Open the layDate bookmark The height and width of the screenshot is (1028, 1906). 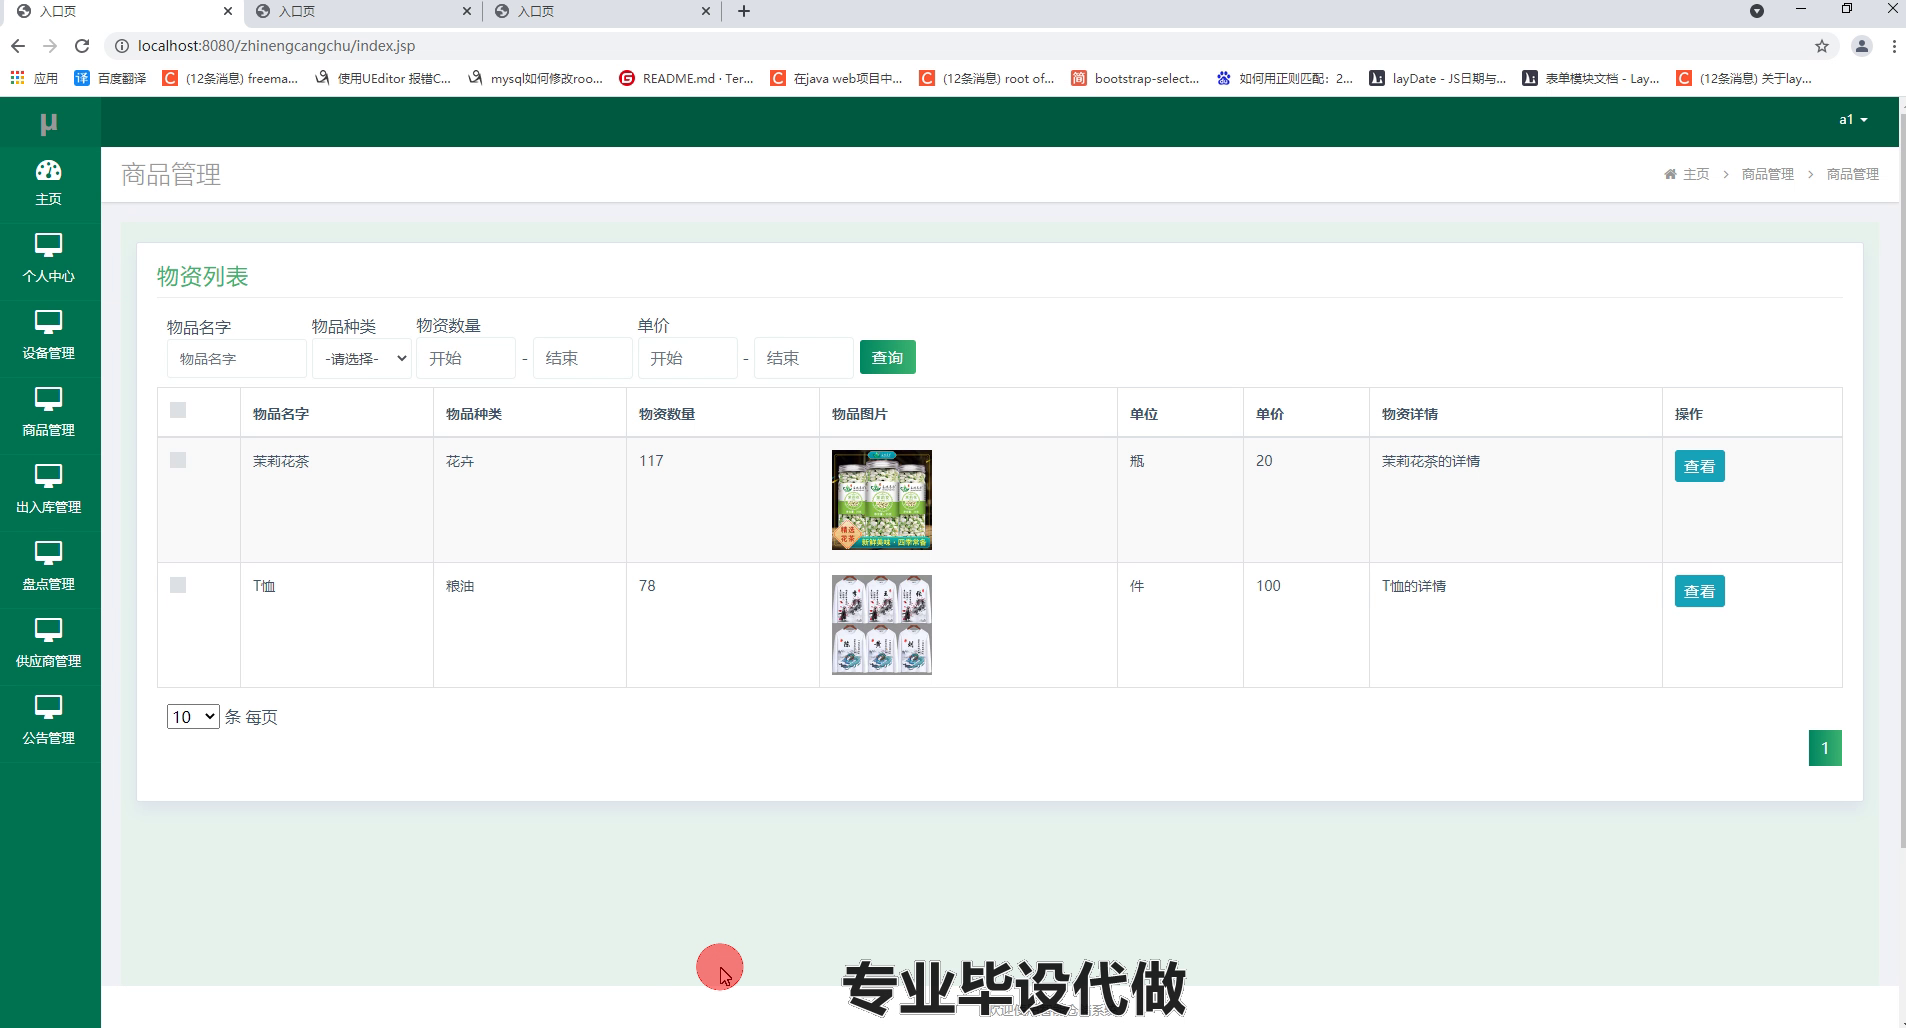click(1438, 78)
